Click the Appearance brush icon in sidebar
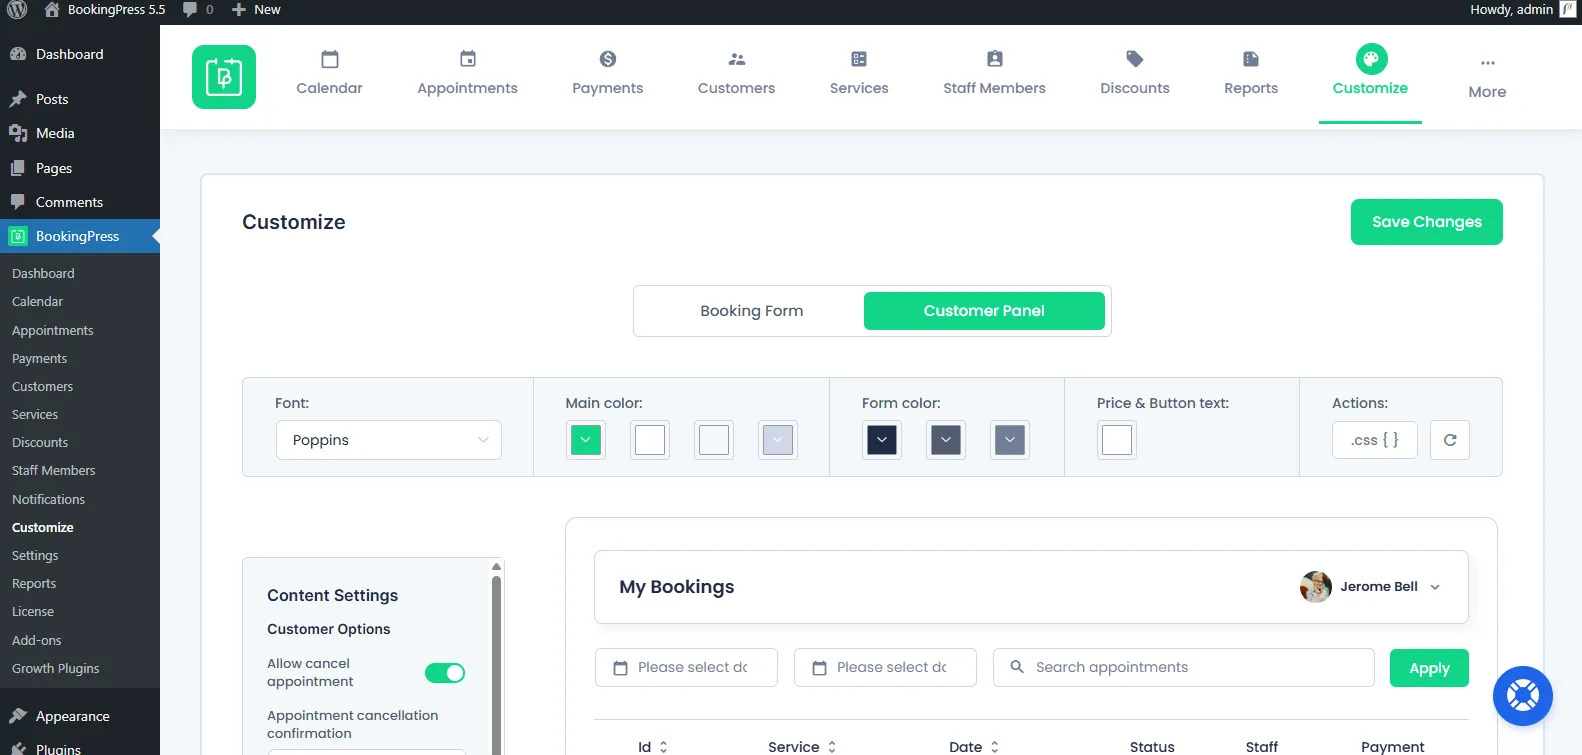 click(18, 716)
